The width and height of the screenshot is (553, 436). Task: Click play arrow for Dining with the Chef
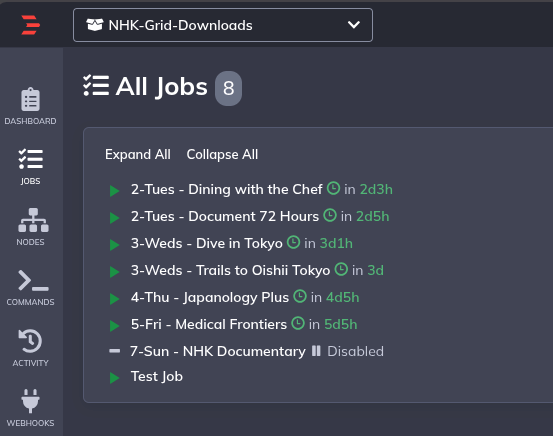(x=115, y=191)
